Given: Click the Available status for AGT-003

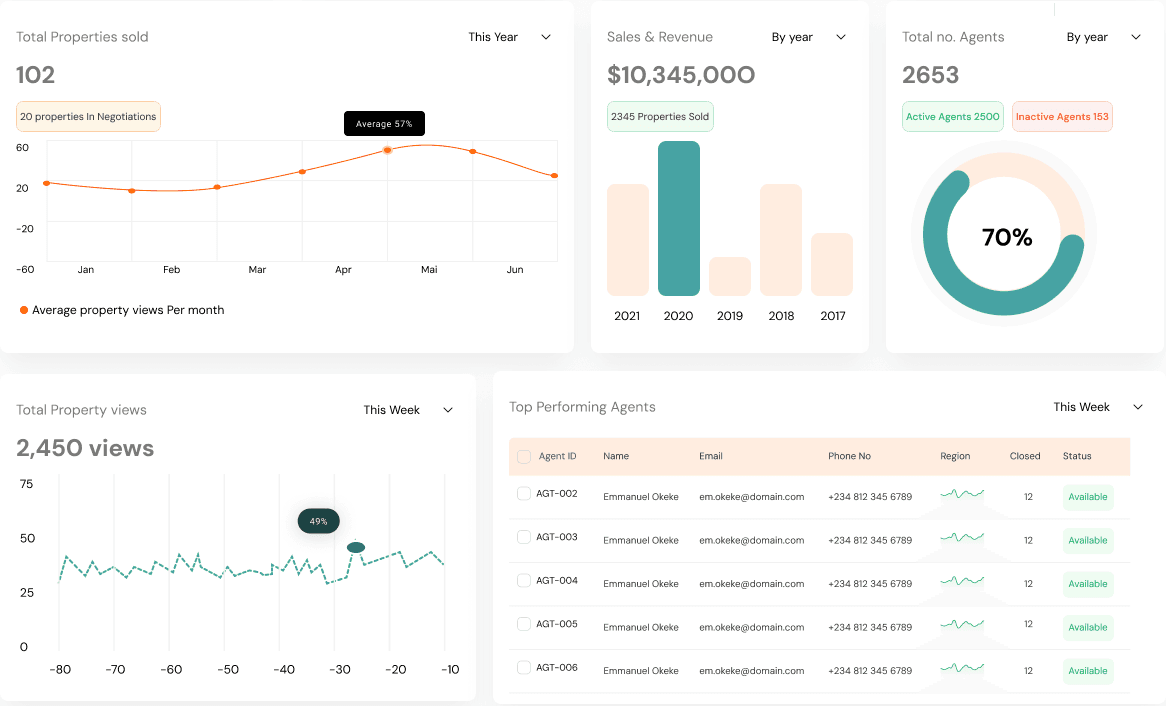Looking at the screenshot, I should pos(1088,541).
